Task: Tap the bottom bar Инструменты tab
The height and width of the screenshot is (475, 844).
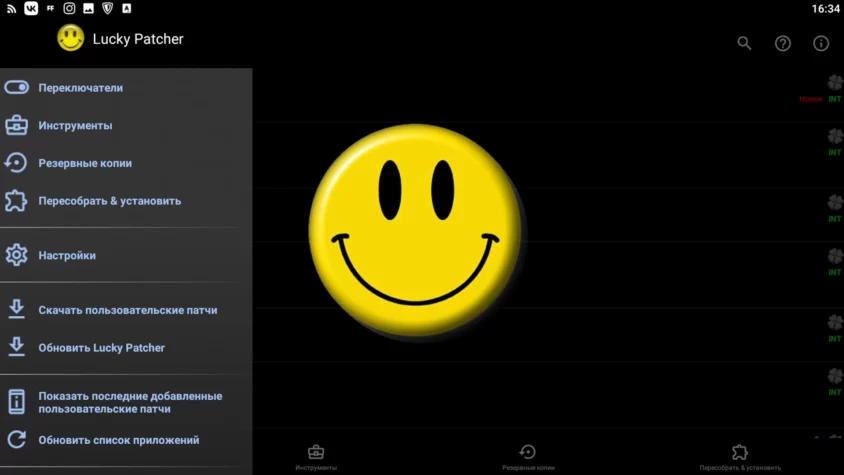Action: pyautogui.click(x=316, y=458)
